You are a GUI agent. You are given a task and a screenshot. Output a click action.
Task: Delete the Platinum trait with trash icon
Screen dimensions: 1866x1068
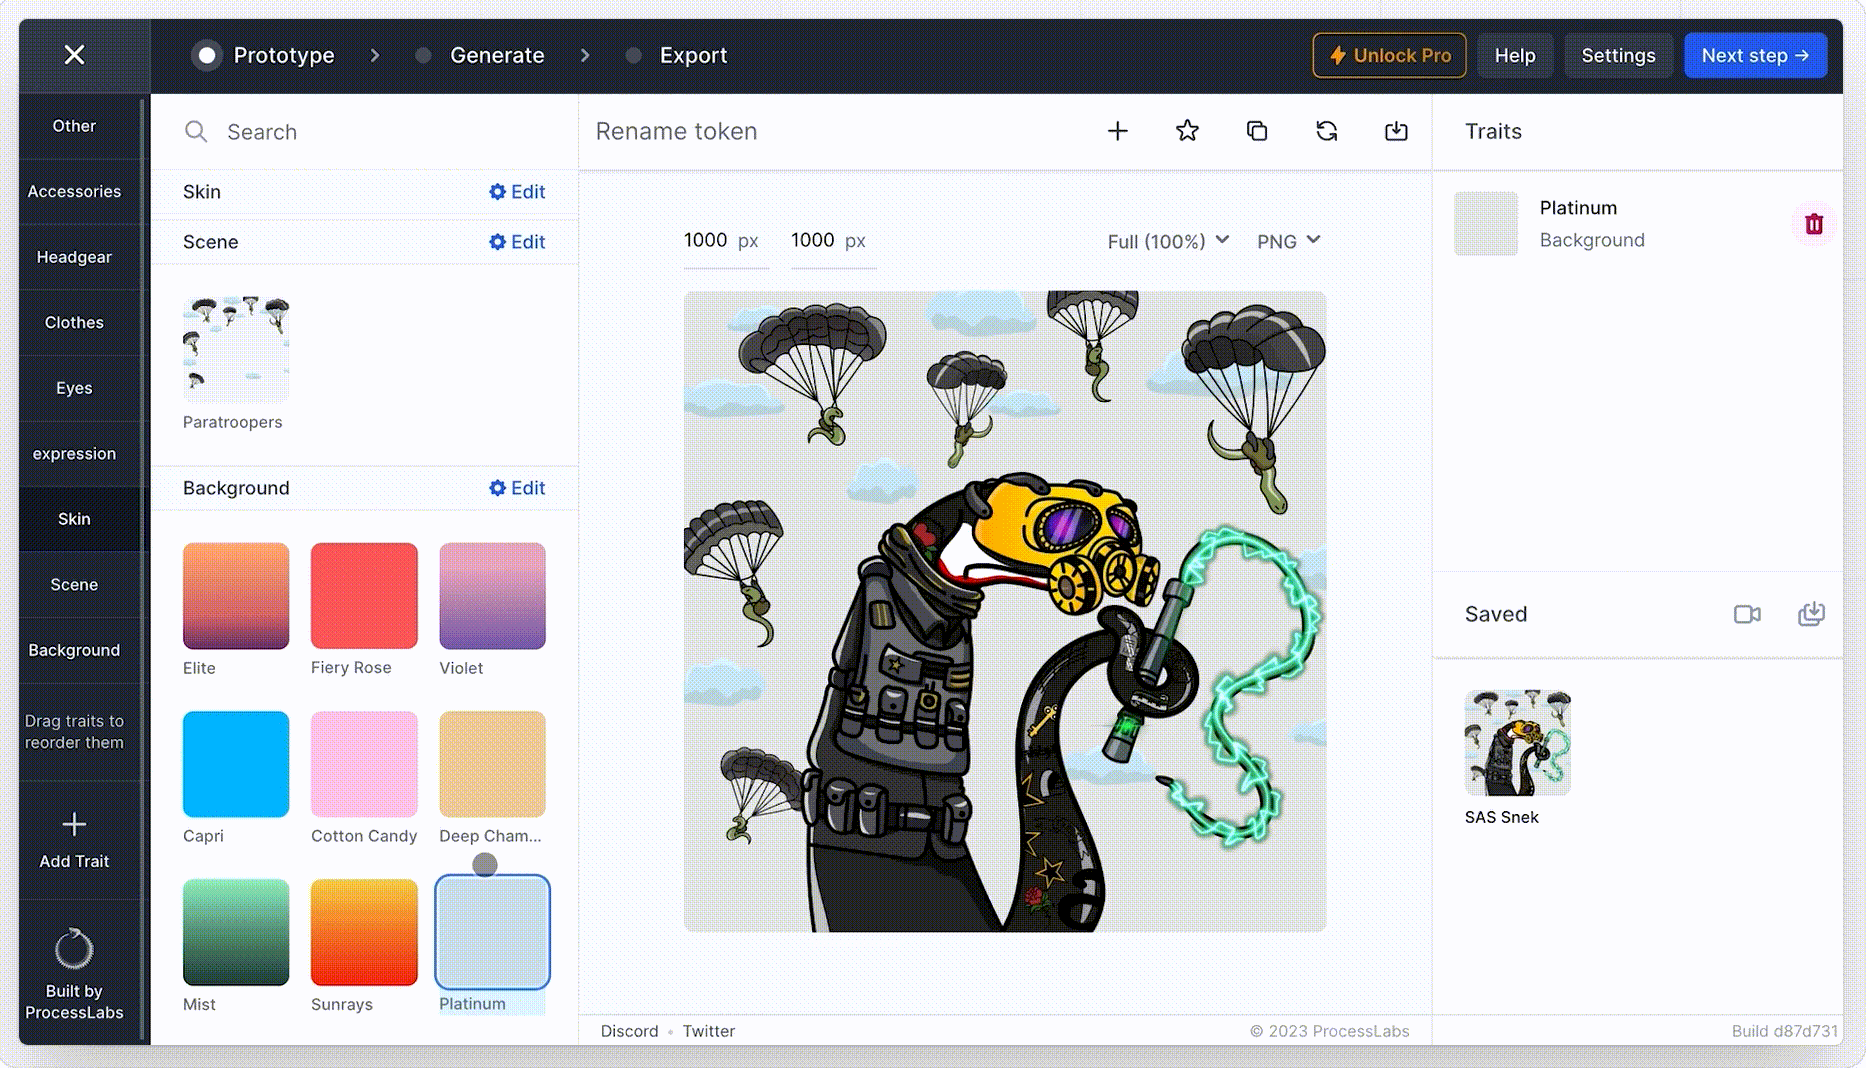pos(1813,224)
